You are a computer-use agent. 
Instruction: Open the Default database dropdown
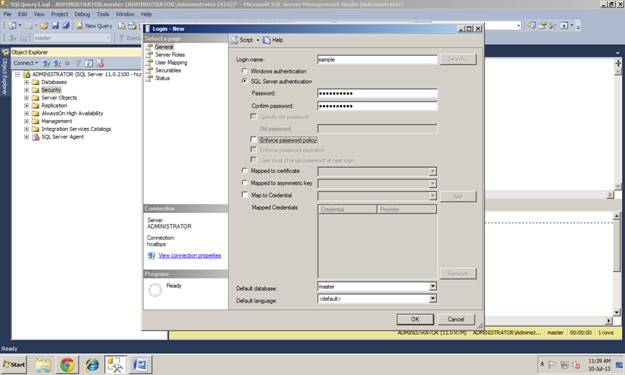[432, 286]
